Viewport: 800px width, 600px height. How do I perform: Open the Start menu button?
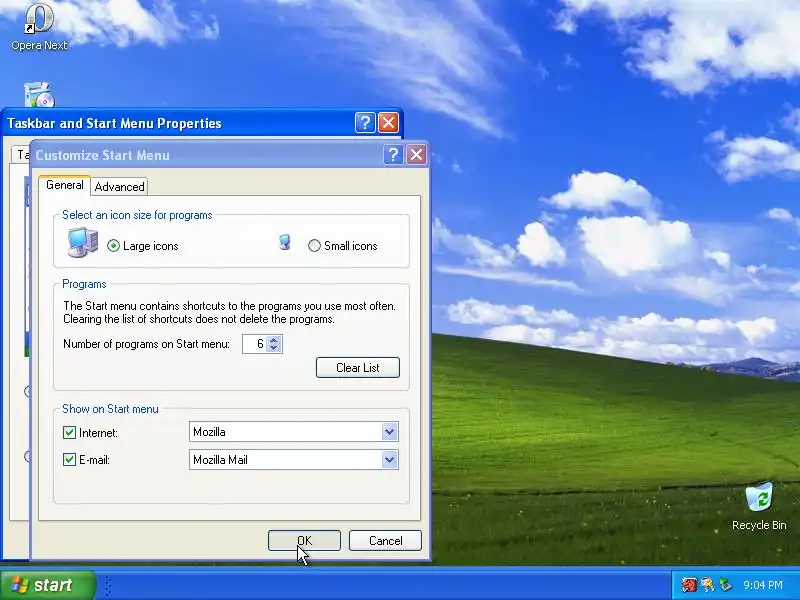click(48, 585)
